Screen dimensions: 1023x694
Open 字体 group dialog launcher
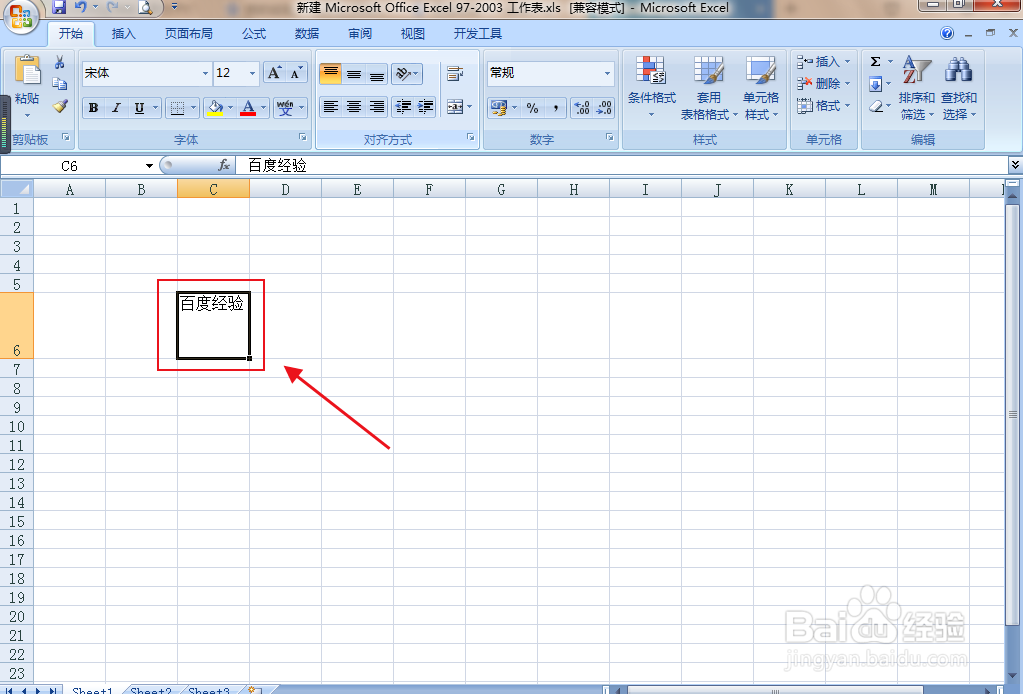tap(303, 138)
